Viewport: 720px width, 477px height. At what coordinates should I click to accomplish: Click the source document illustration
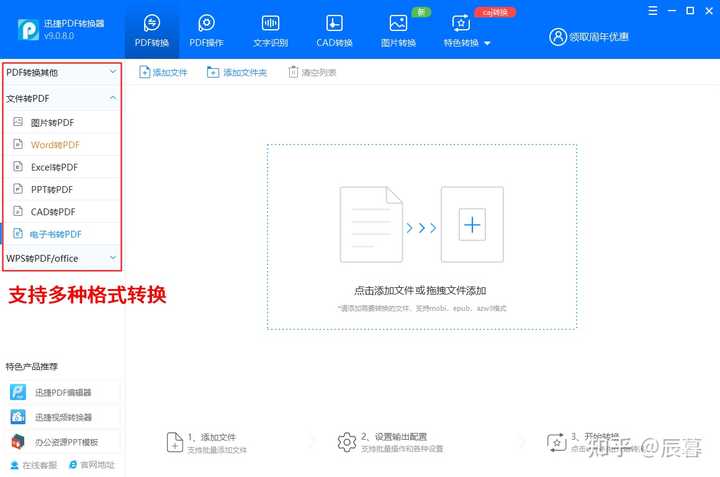pyautogui.click(x=371, y=224)
